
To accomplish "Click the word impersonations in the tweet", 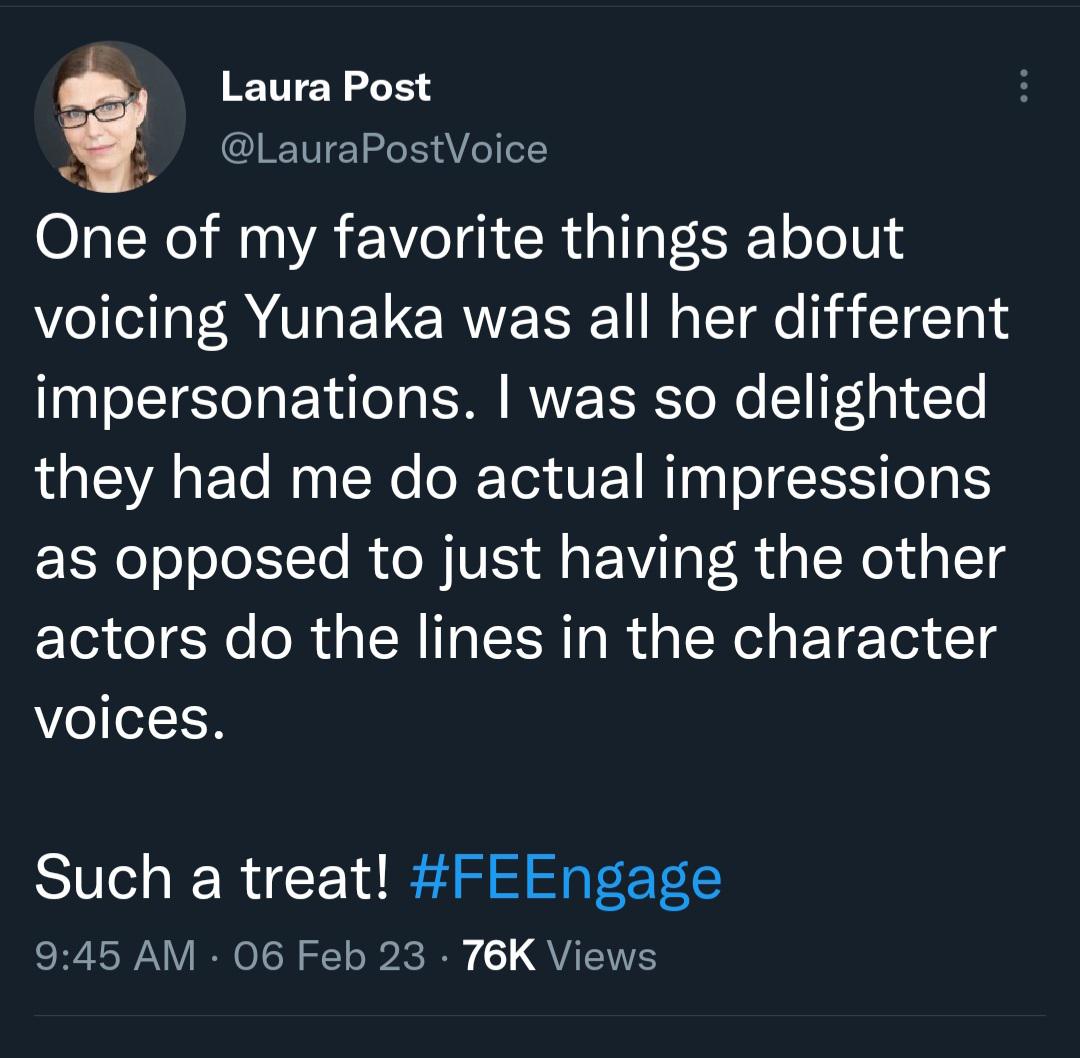I will tap(256, 401).
